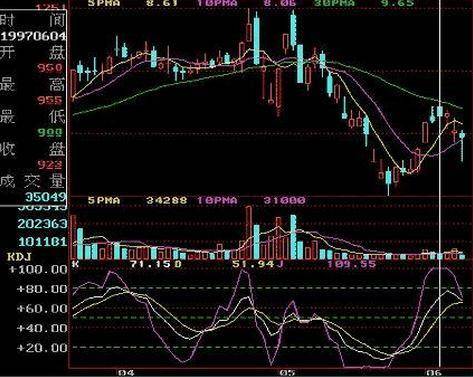The width and height of the screenshot is (473, 377).
Task: Click the volume axis label 101181
Action: coord(43,241)
